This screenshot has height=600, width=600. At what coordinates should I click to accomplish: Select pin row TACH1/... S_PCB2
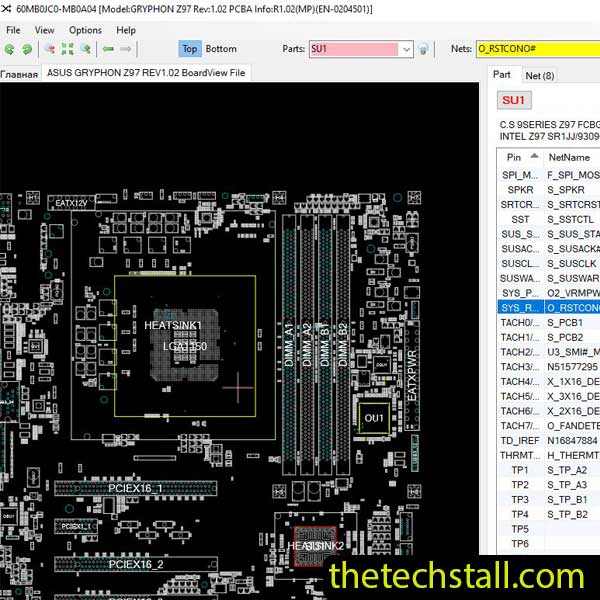549,338
